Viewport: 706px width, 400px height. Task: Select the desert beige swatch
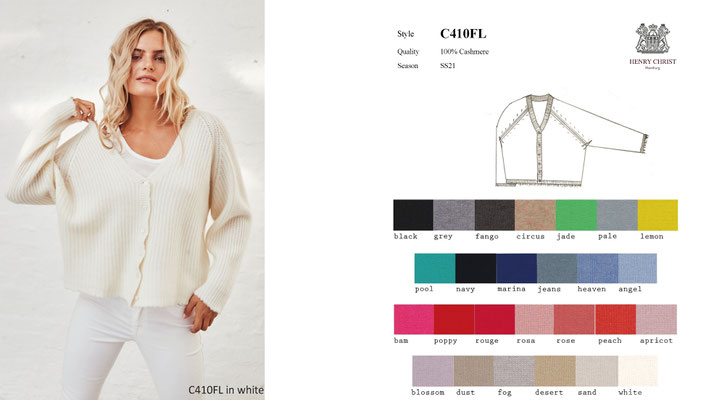coord(555,371)
